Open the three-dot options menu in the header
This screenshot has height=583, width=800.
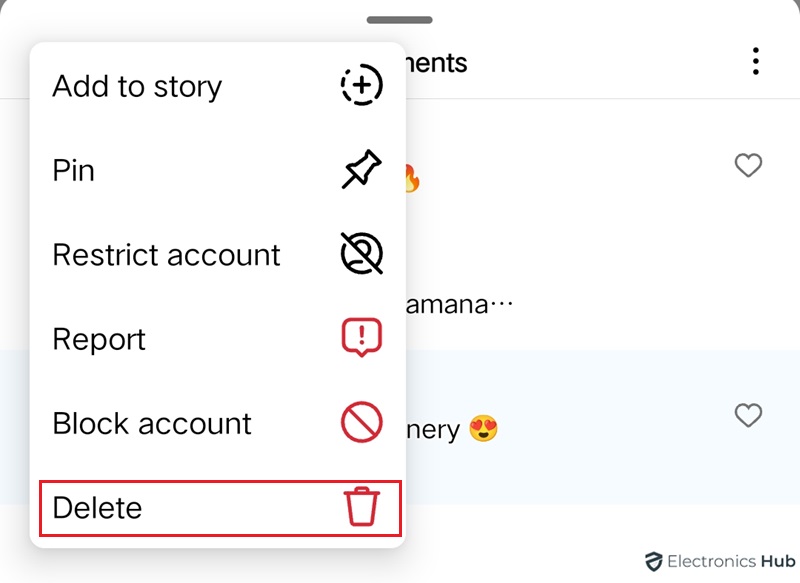(x=756, y=61)
